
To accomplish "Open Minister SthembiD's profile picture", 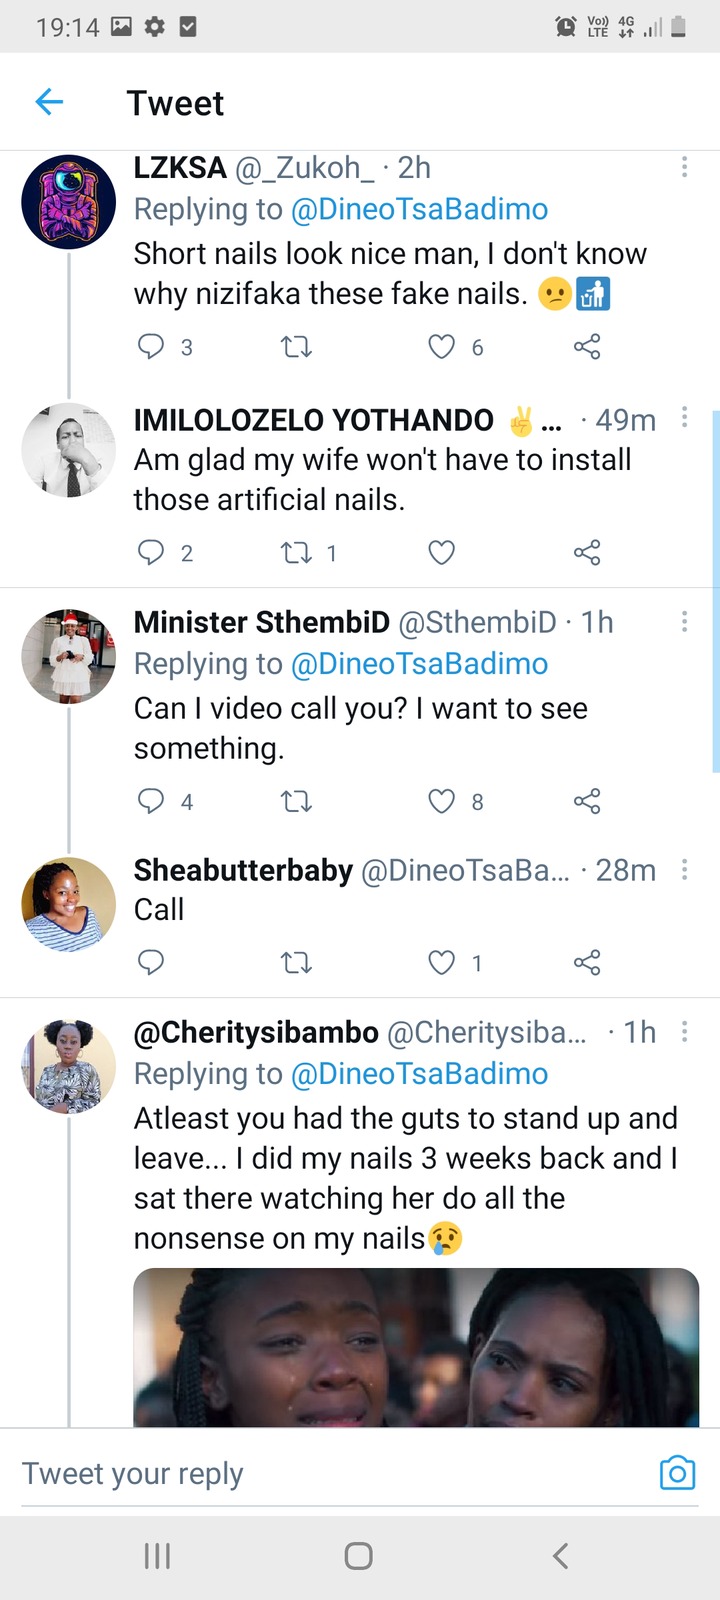I will pyautogui.click(x=69, y=656).
